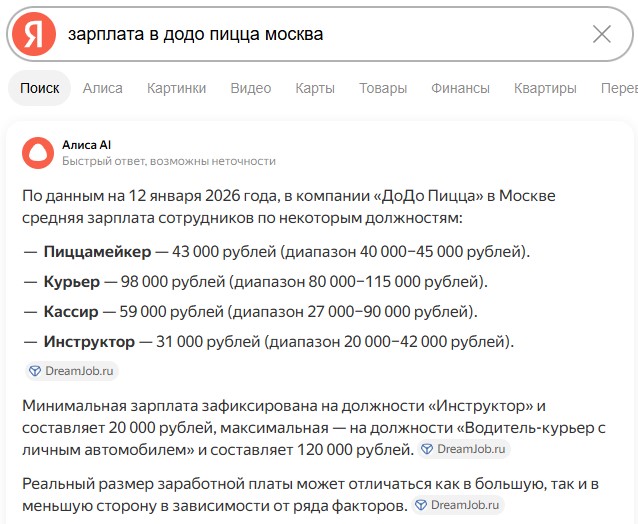This screenshot has height=524, width=638.
Task: Open DreamJob.ru source below the salary list
Action: (x=72, y=371)
